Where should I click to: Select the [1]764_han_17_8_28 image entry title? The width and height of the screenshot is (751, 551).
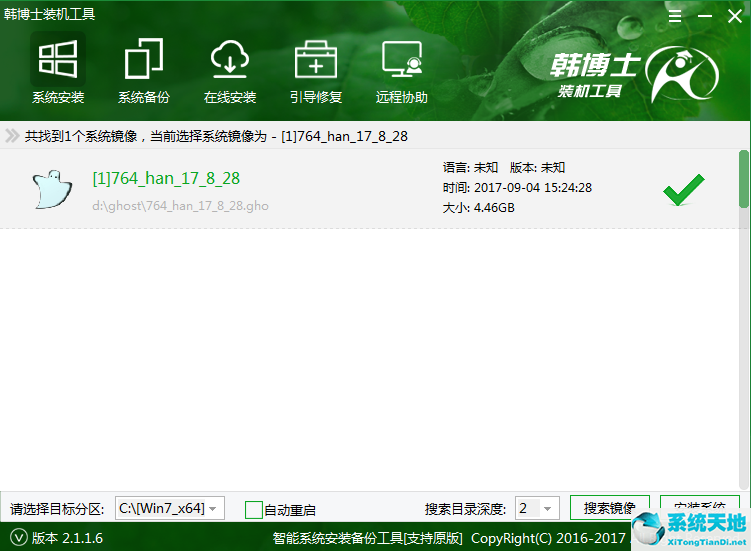point(166,178)
